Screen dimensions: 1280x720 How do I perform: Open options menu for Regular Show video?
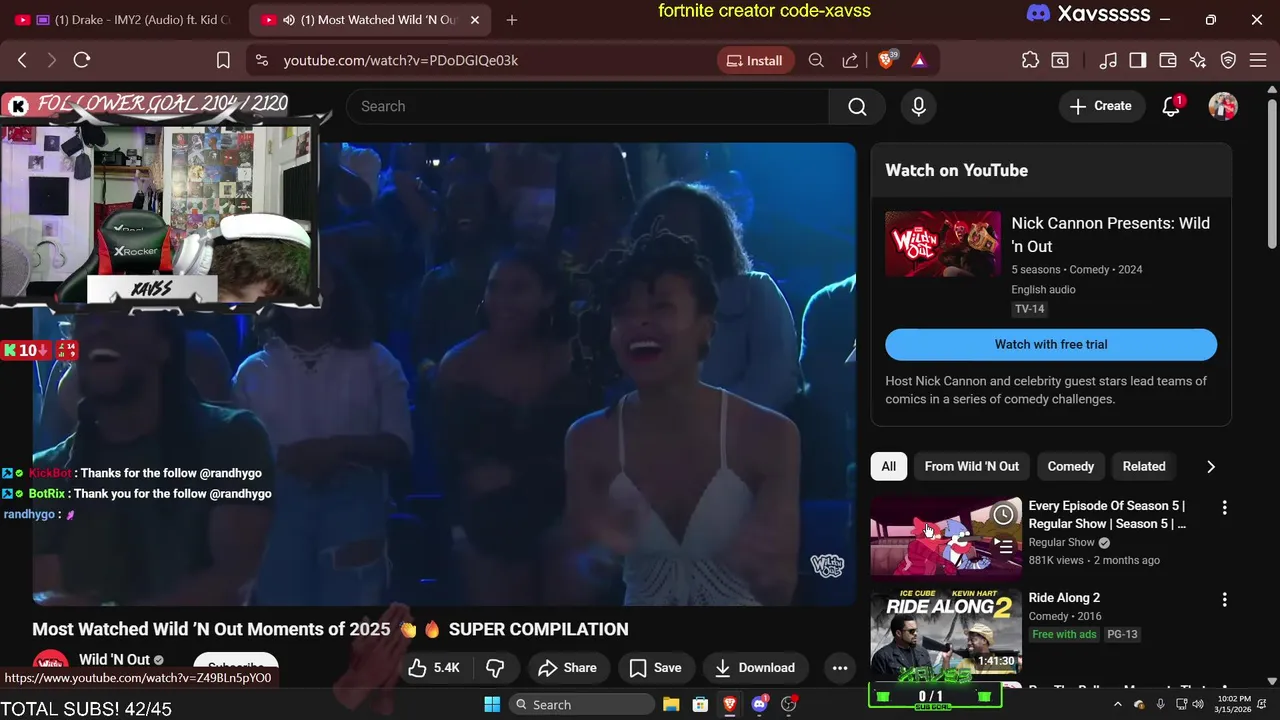1224,507
